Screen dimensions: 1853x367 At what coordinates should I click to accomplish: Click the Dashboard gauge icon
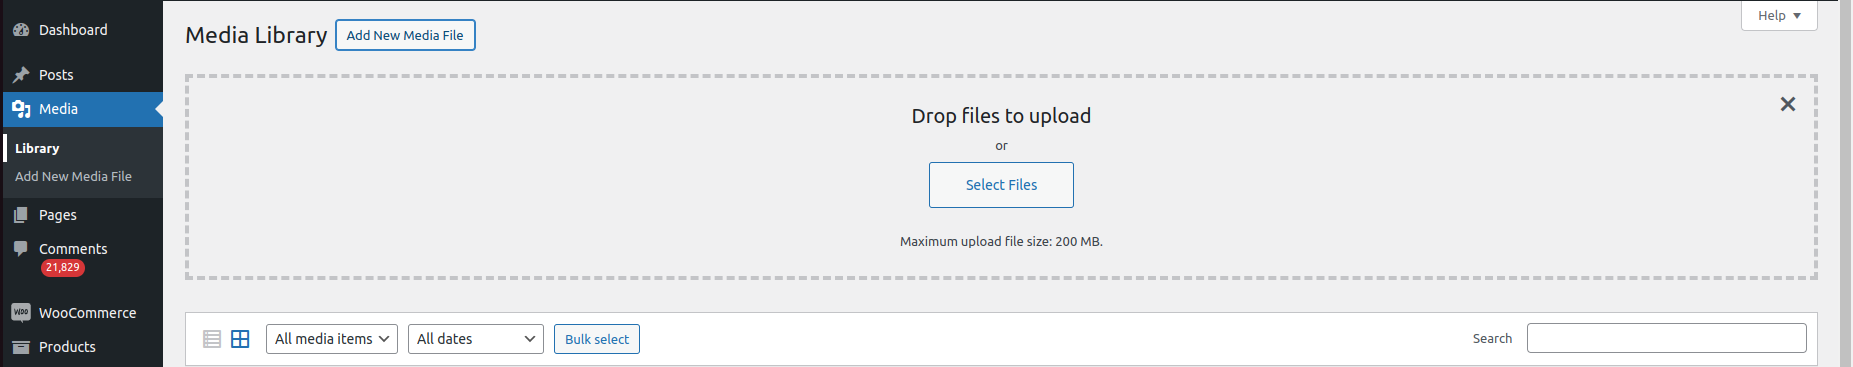click(x=21, y=30)
